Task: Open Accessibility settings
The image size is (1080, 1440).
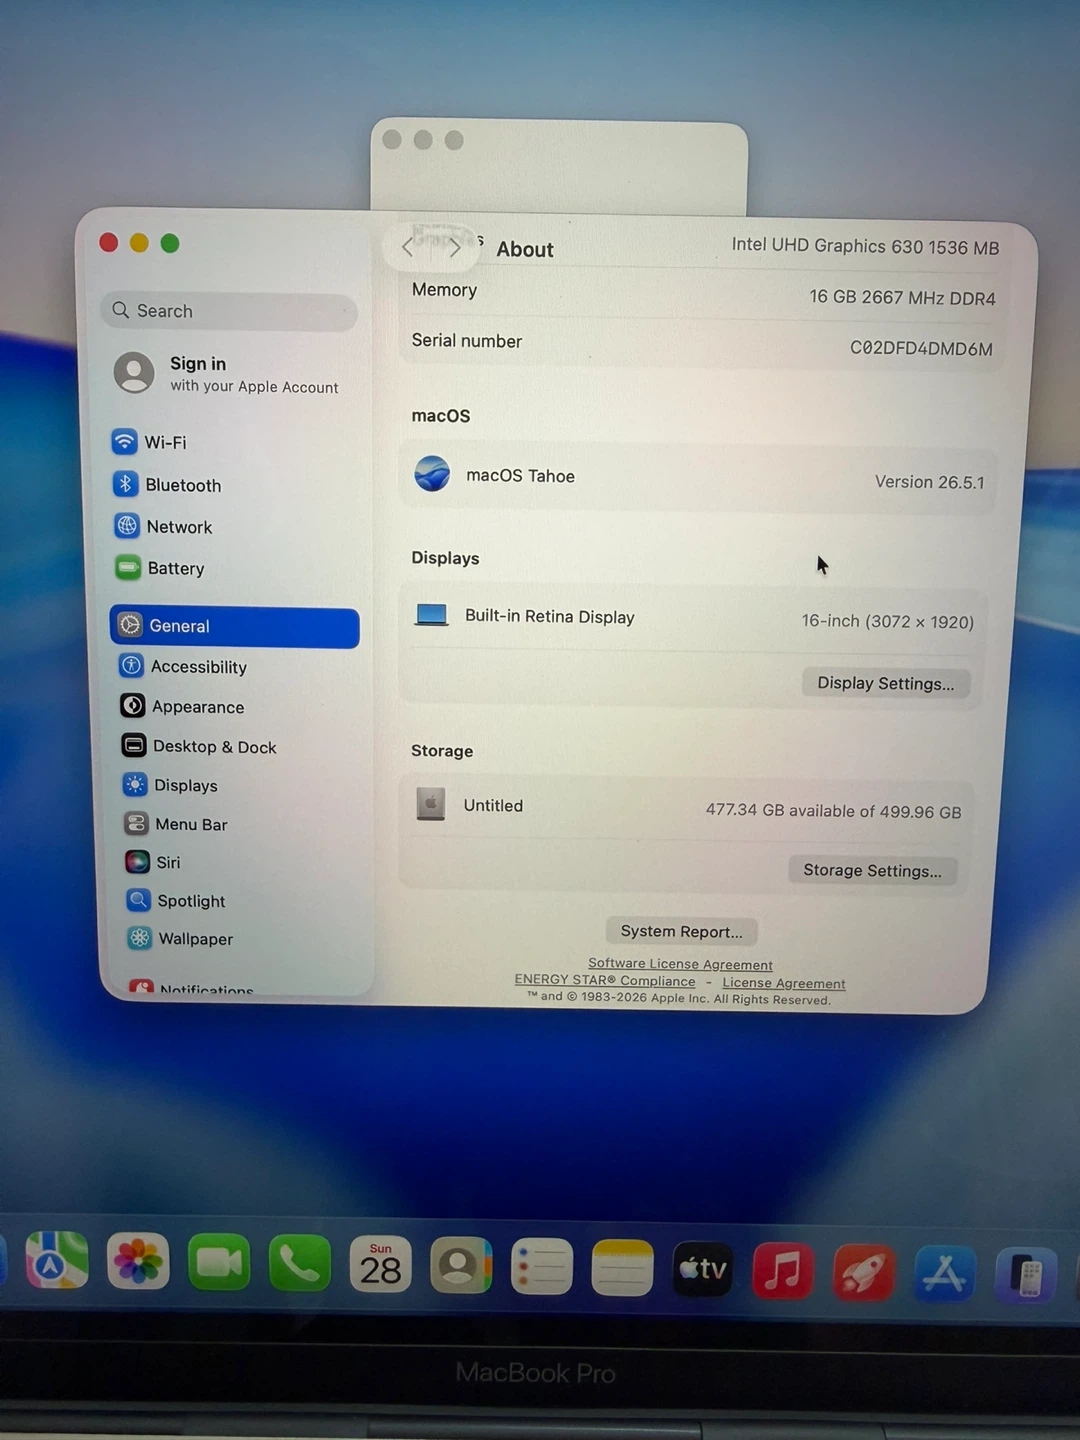Action: [x=183, y=667]
